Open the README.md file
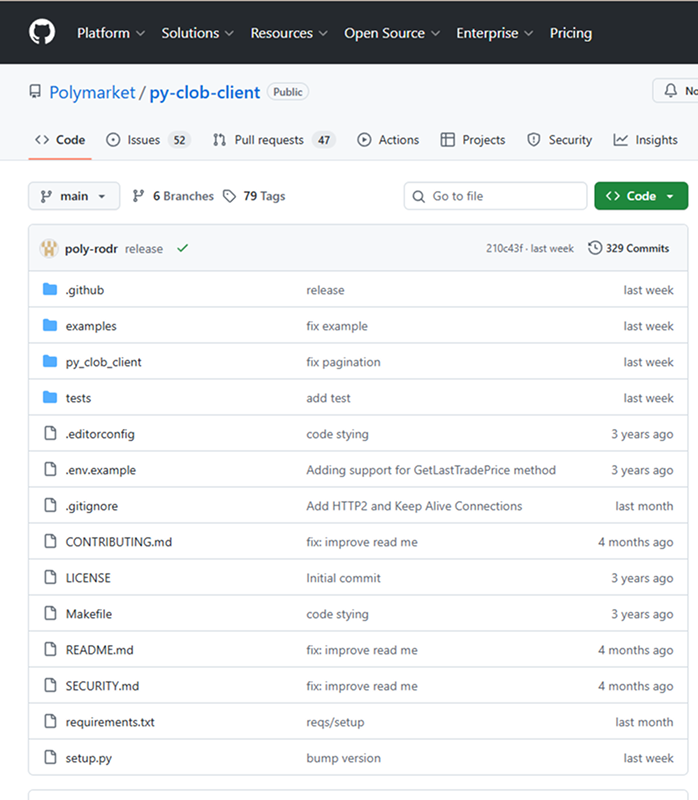Image resolution: width=698 pixels, height=800 pixels. coord(99,650)
